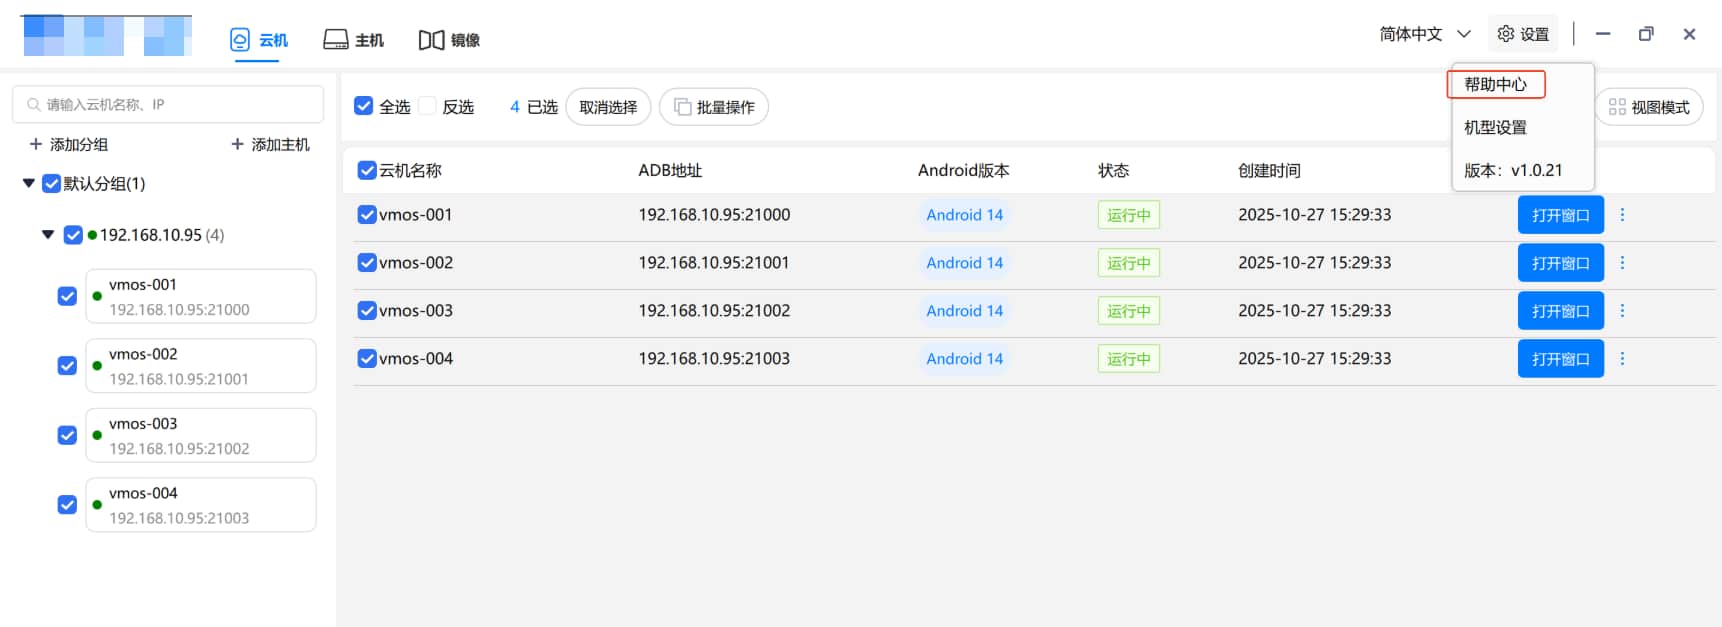Image resolution: width=1722 pixels, height=627 pixels.
Task: Toggle the invert selection checkbox
Action: click(427, 106)
